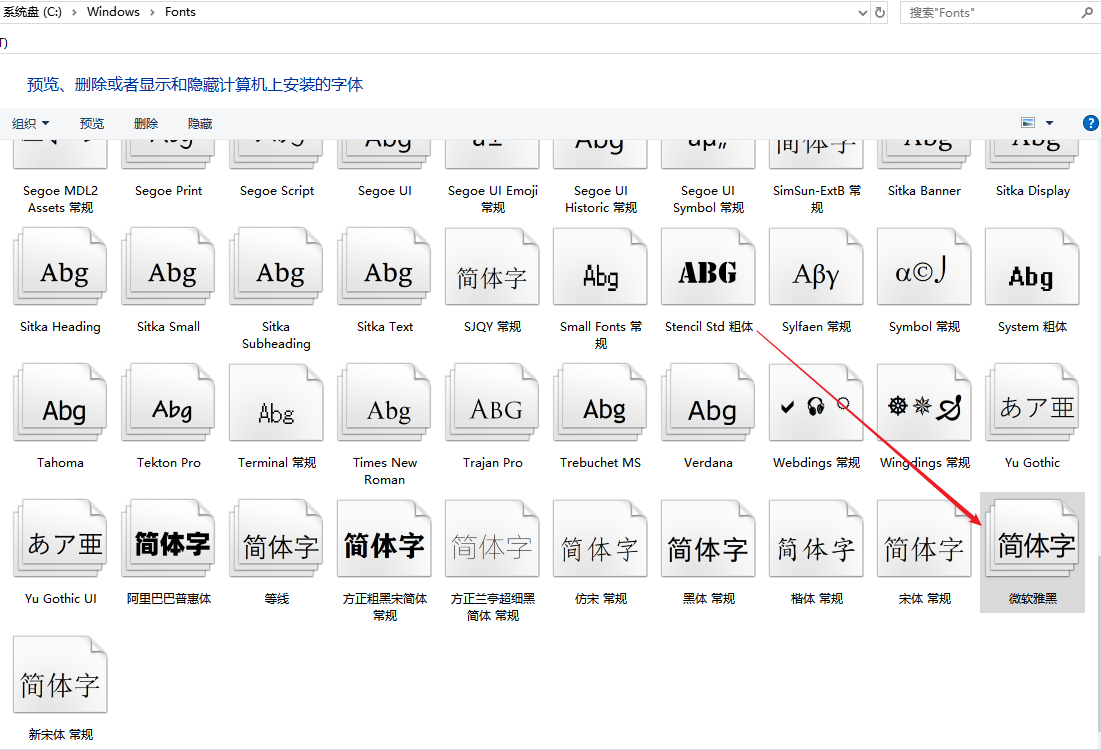Select the 方正兰亭超细黑简体 font icon
Image resolution: width=1101 pixels, height=750 pixels.
pyautogui.click(x=492, y=539)
